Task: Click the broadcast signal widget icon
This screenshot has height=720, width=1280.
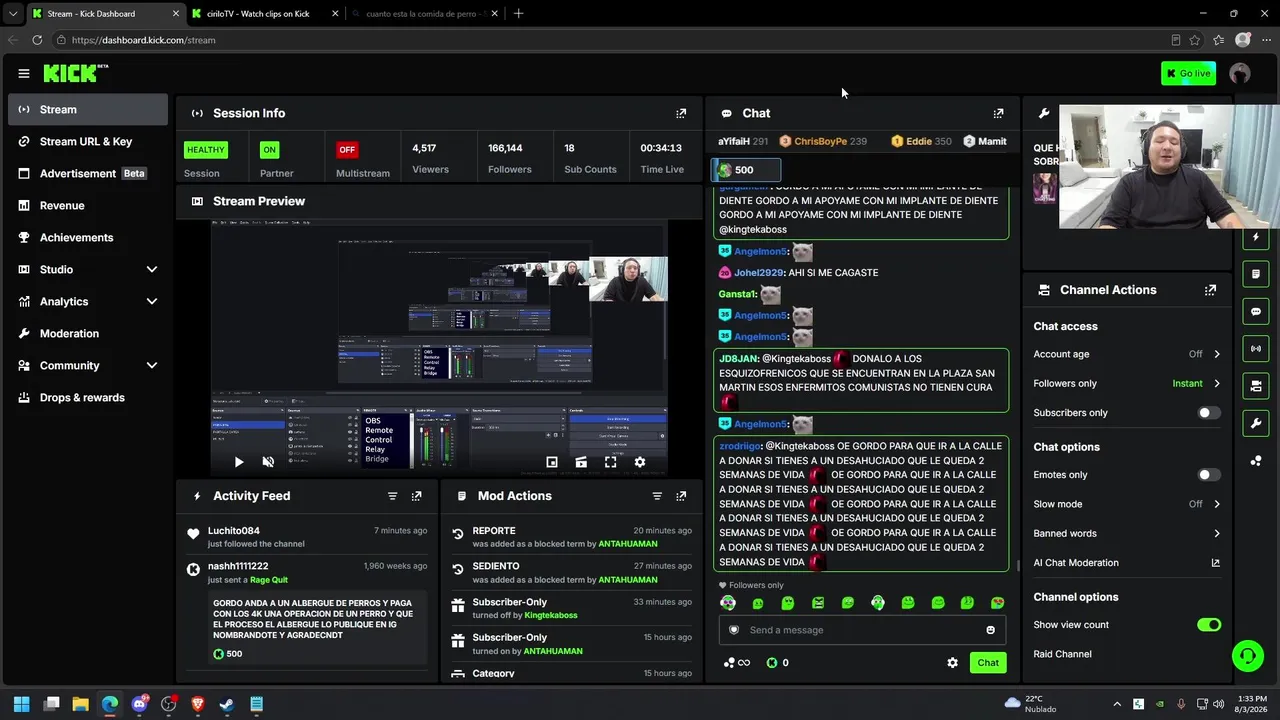Action: pos(1256,348)
